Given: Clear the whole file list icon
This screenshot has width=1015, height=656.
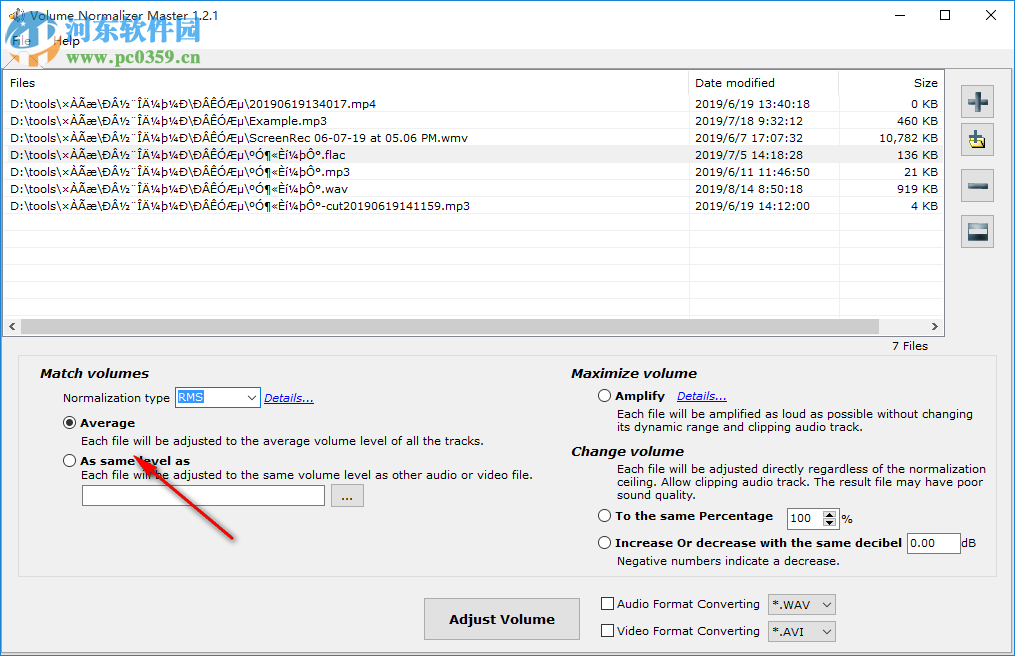Looking at the screenshot, I should pyautogui.click(x=977, y=231).
